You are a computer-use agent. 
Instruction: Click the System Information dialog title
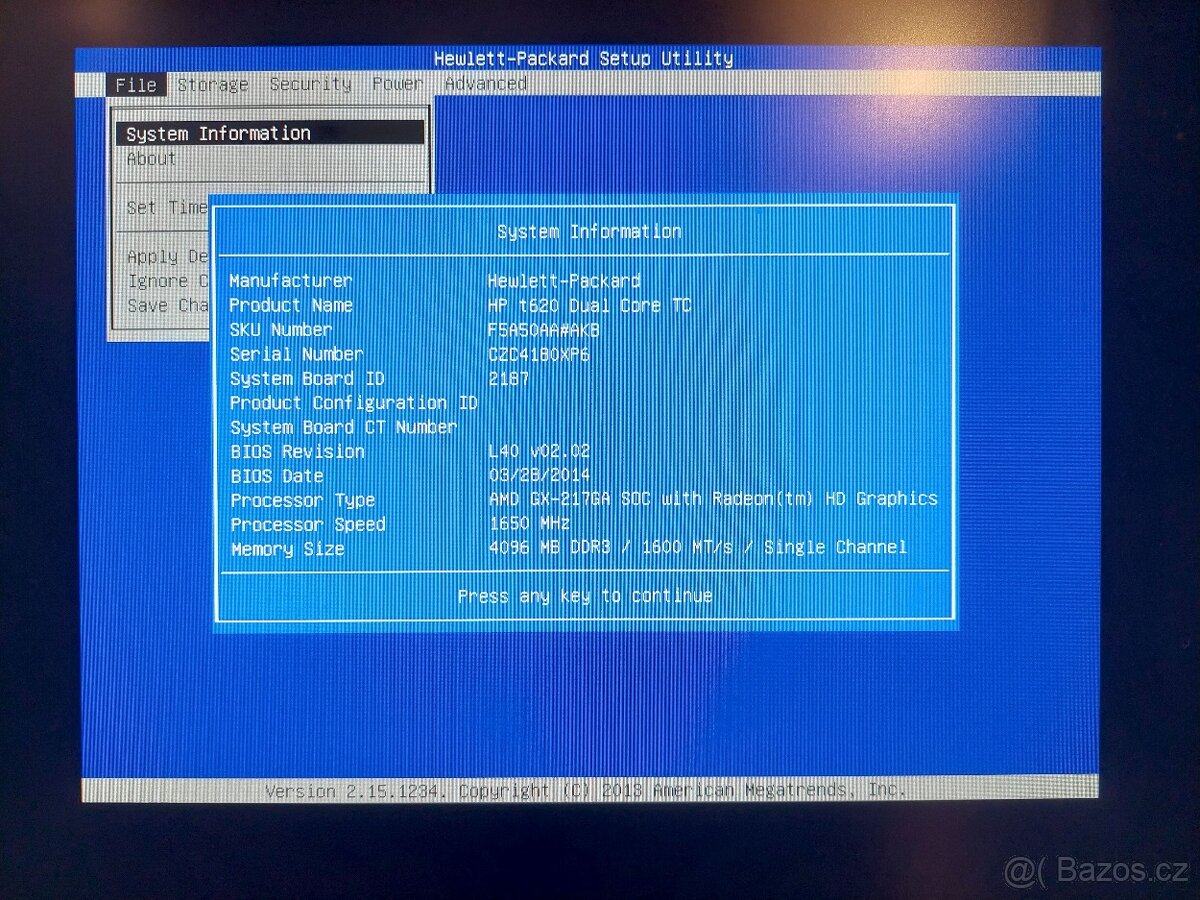pyautogui.click(x=589, y=231)
